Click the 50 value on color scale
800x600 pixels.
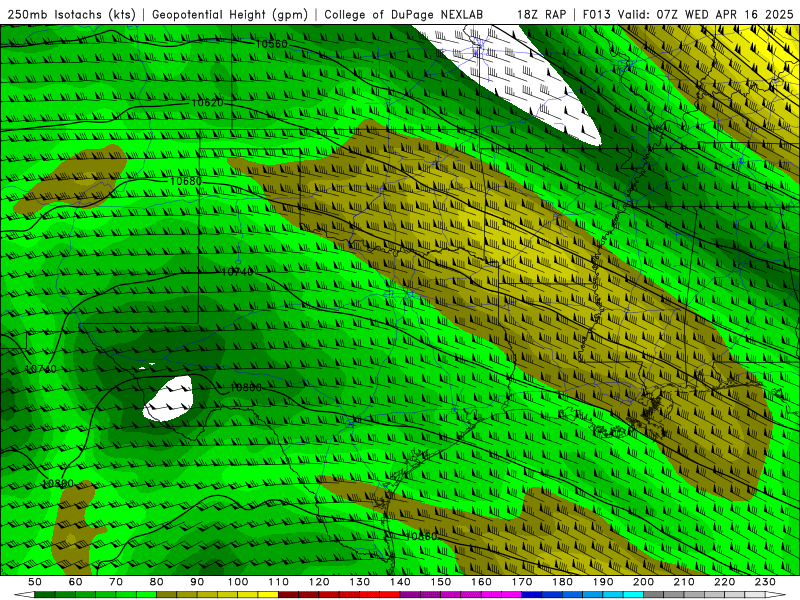[35, 582]
